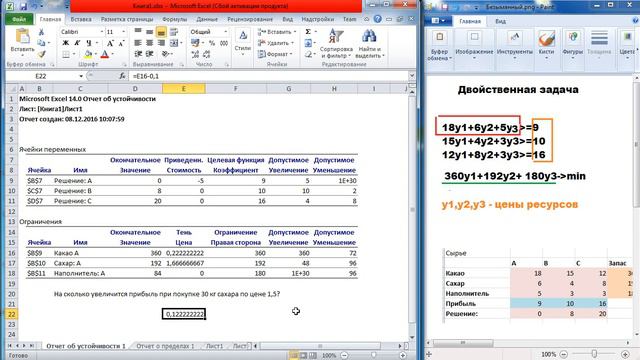
Task: Toggle the highlighted bottom align button
Action: tap(161, 32)
